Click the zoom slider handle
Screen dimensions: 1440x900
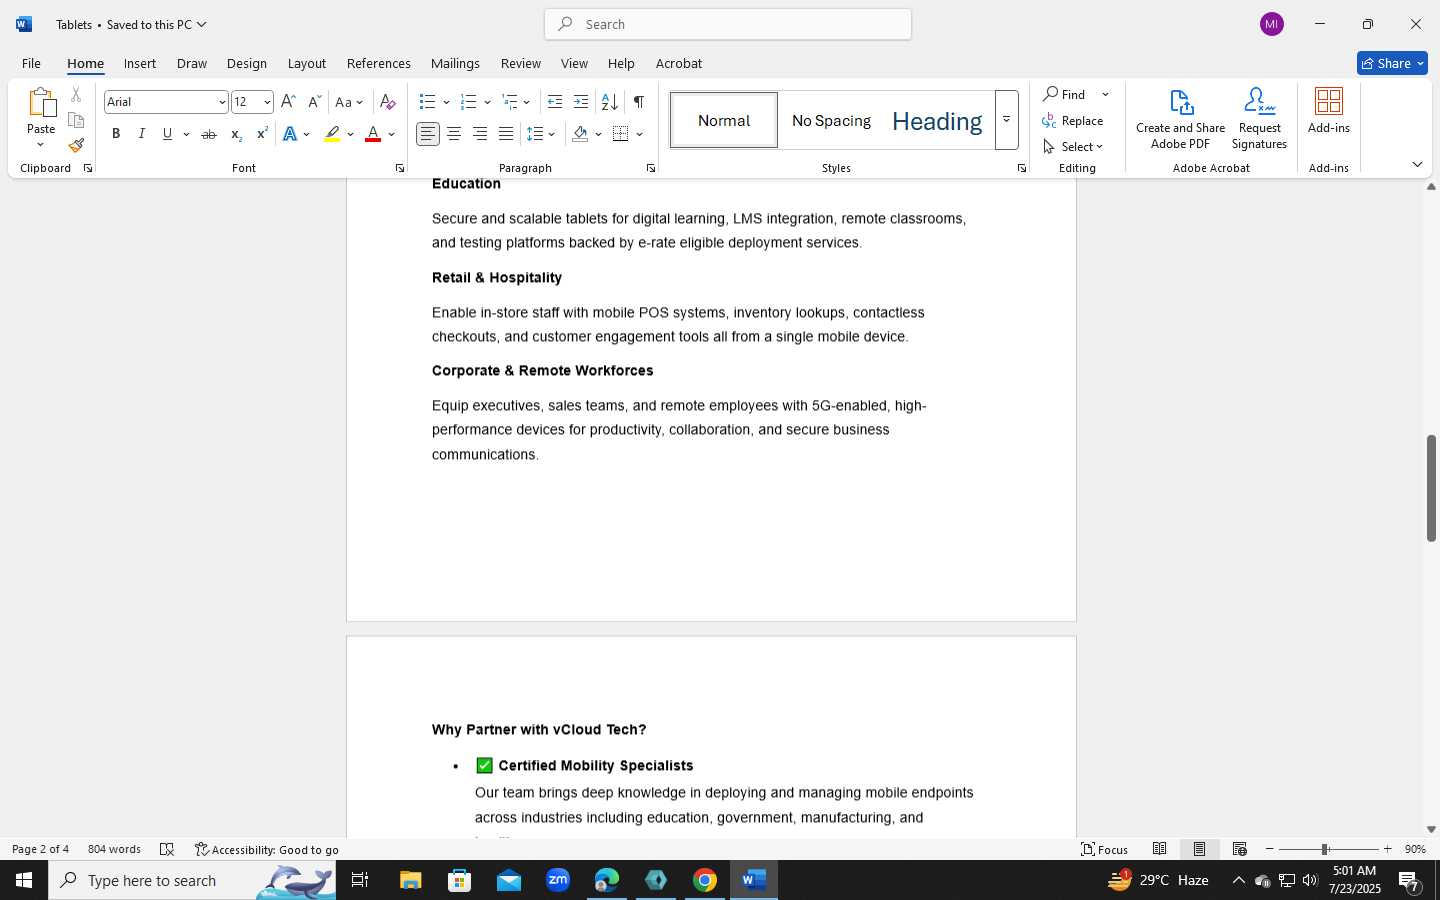[x=1325, y=849]
